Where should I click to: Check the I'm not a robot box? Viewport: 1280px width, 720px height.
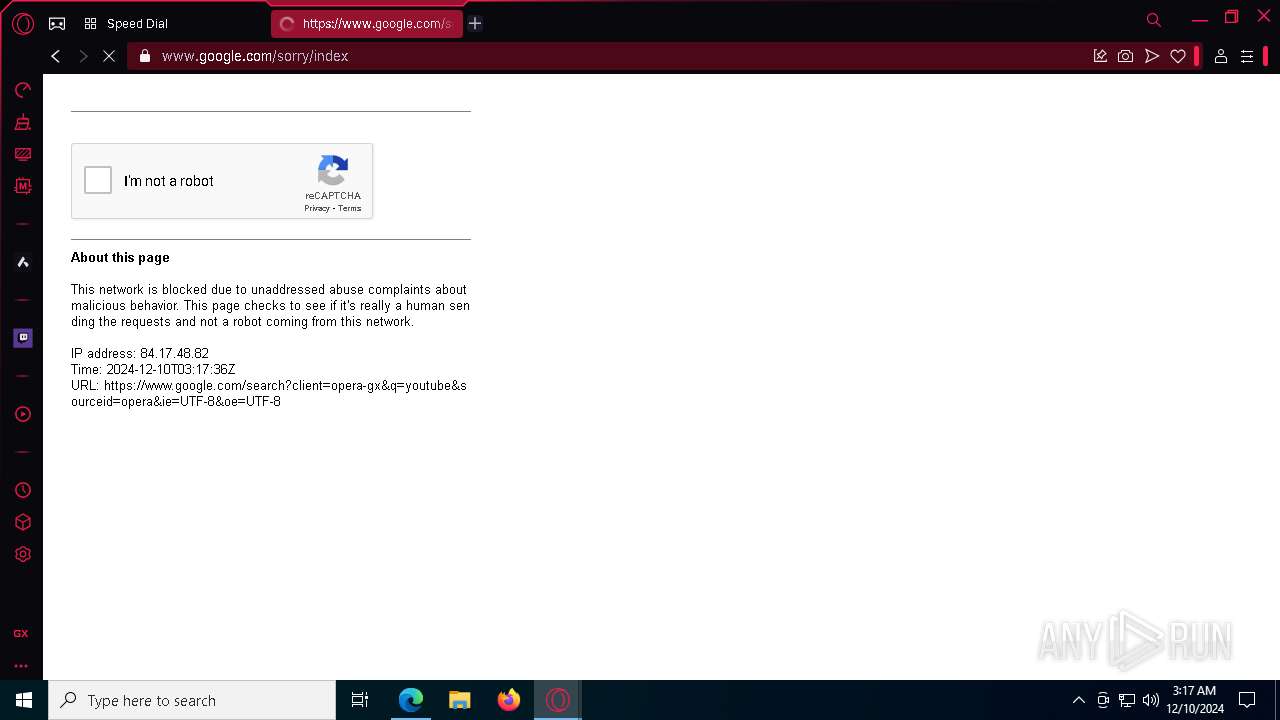(x=98, y=180)
